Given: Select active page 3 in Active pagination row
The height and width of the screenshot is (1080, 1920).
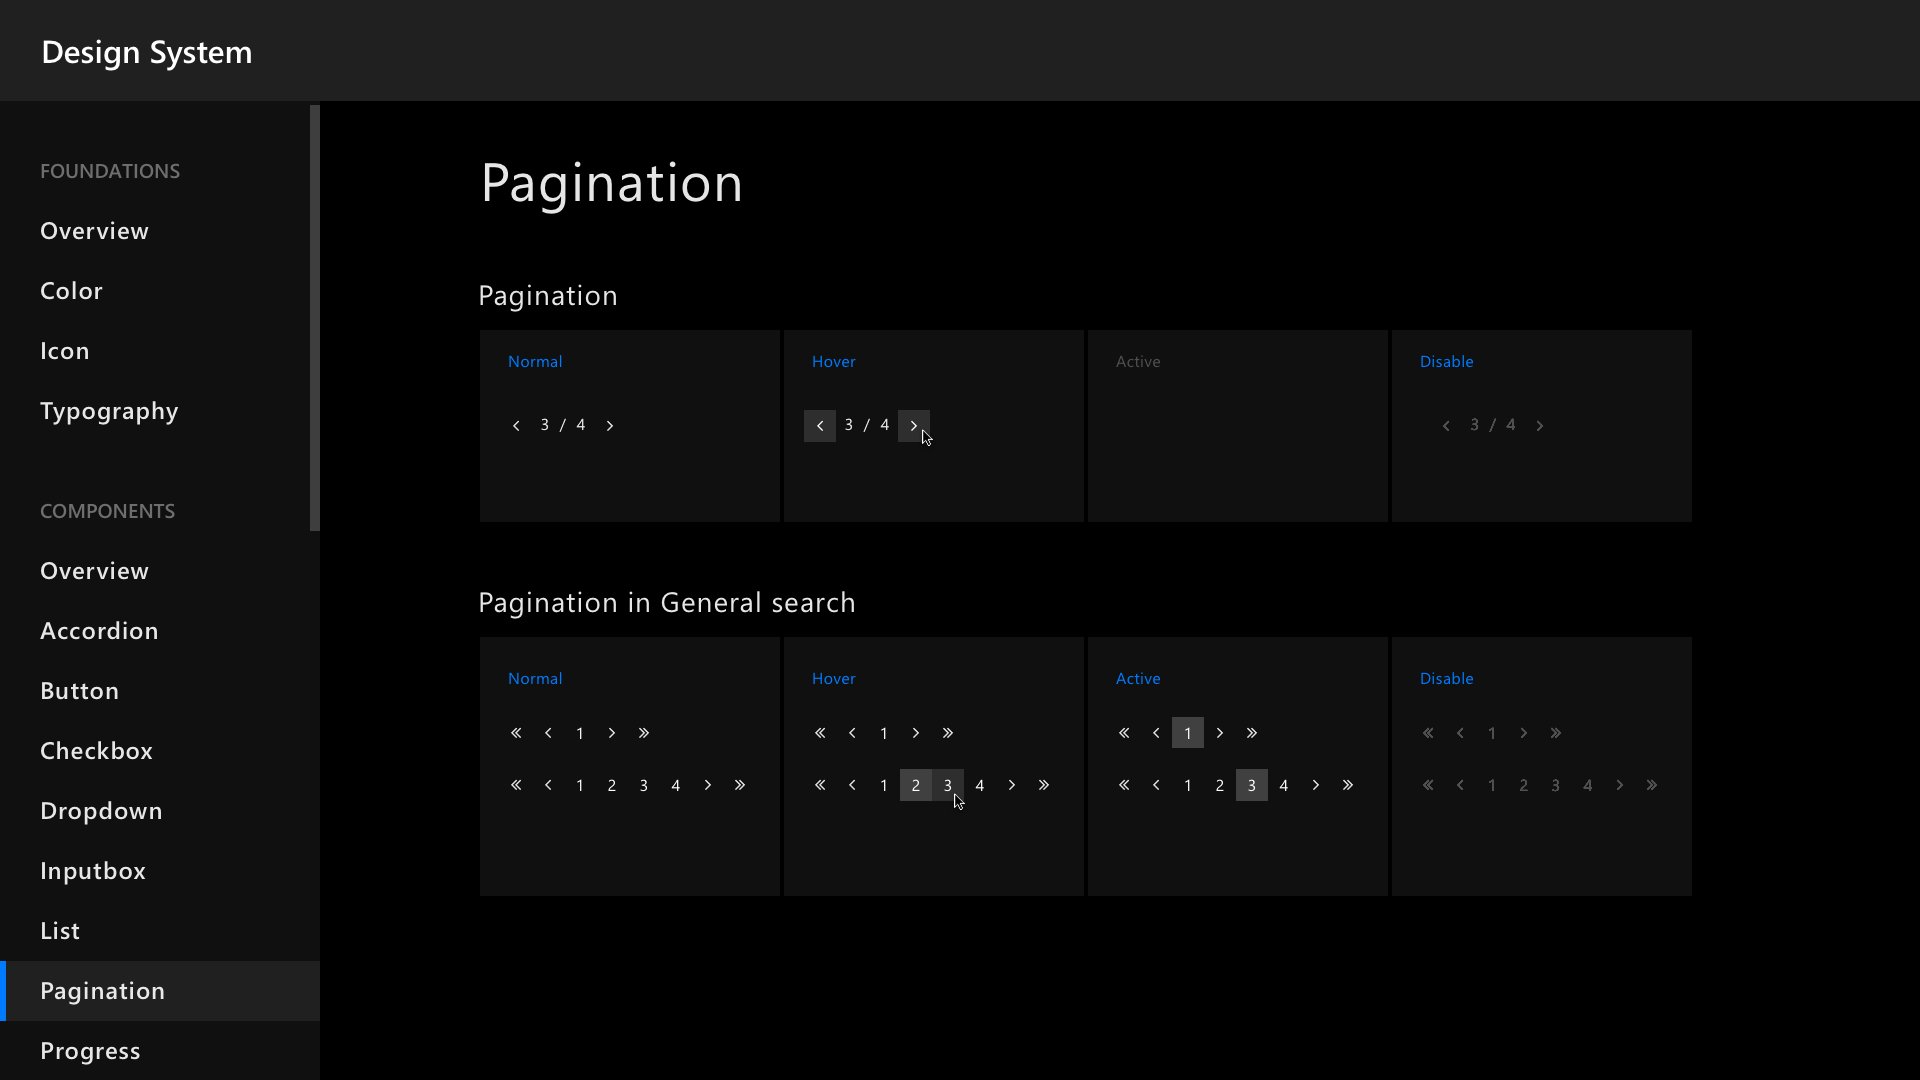Looking at the screenshot, I should [x=1252, y=786].
